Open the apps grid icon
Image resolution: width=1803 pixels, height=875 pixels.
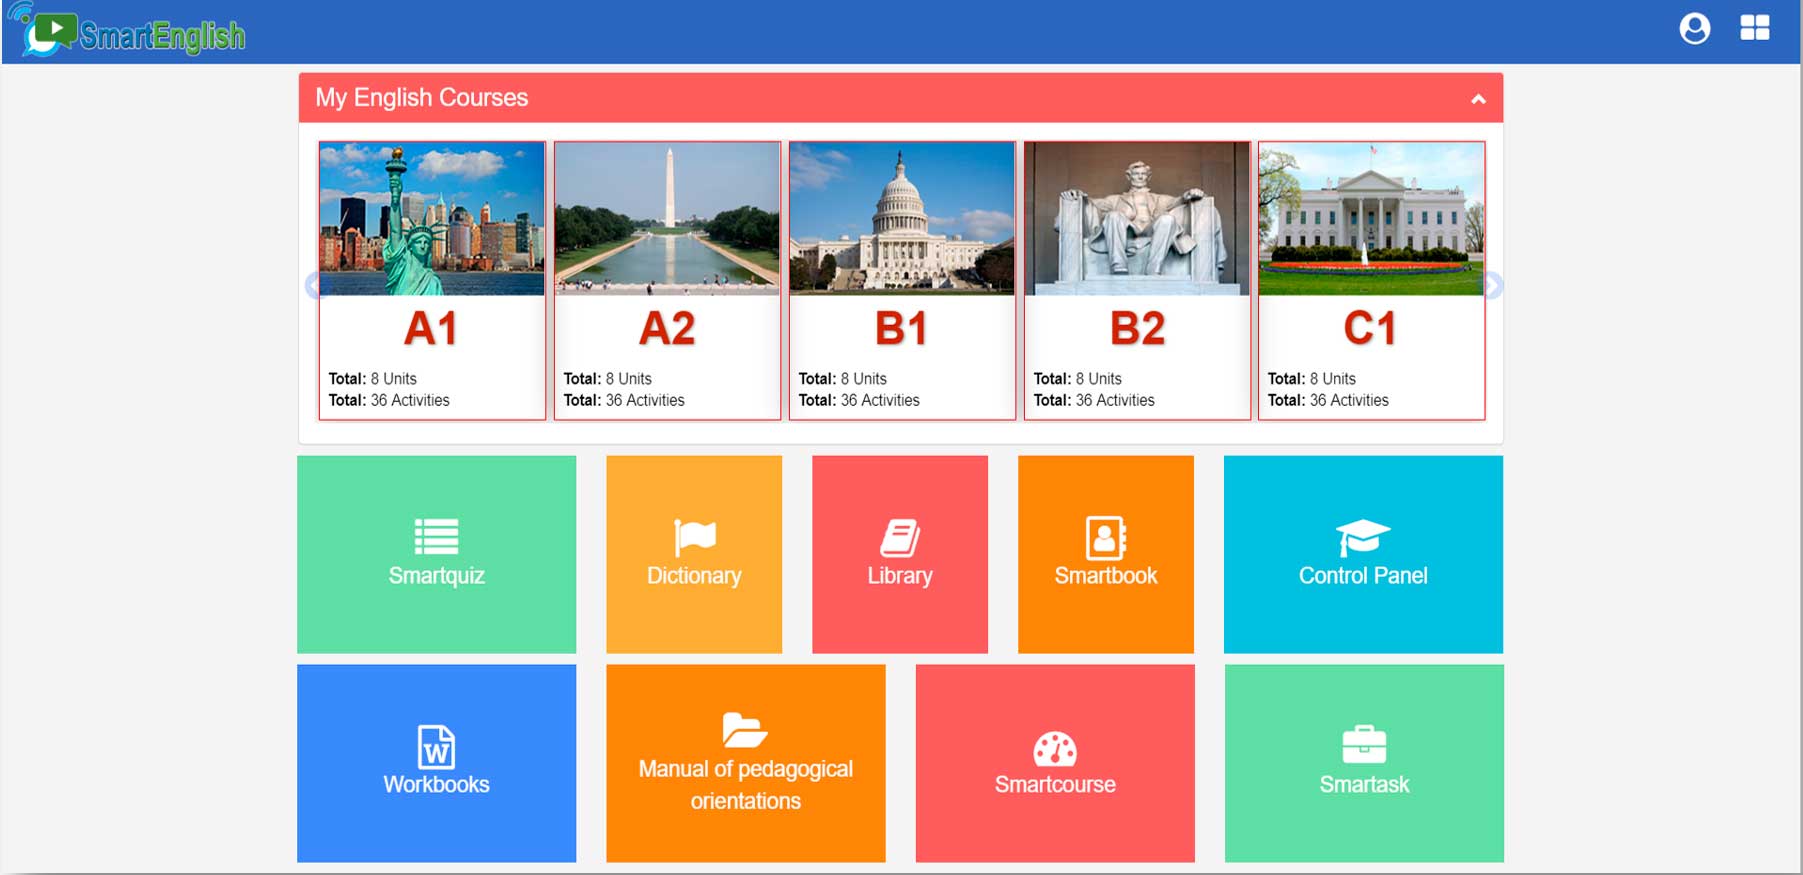1755,28
